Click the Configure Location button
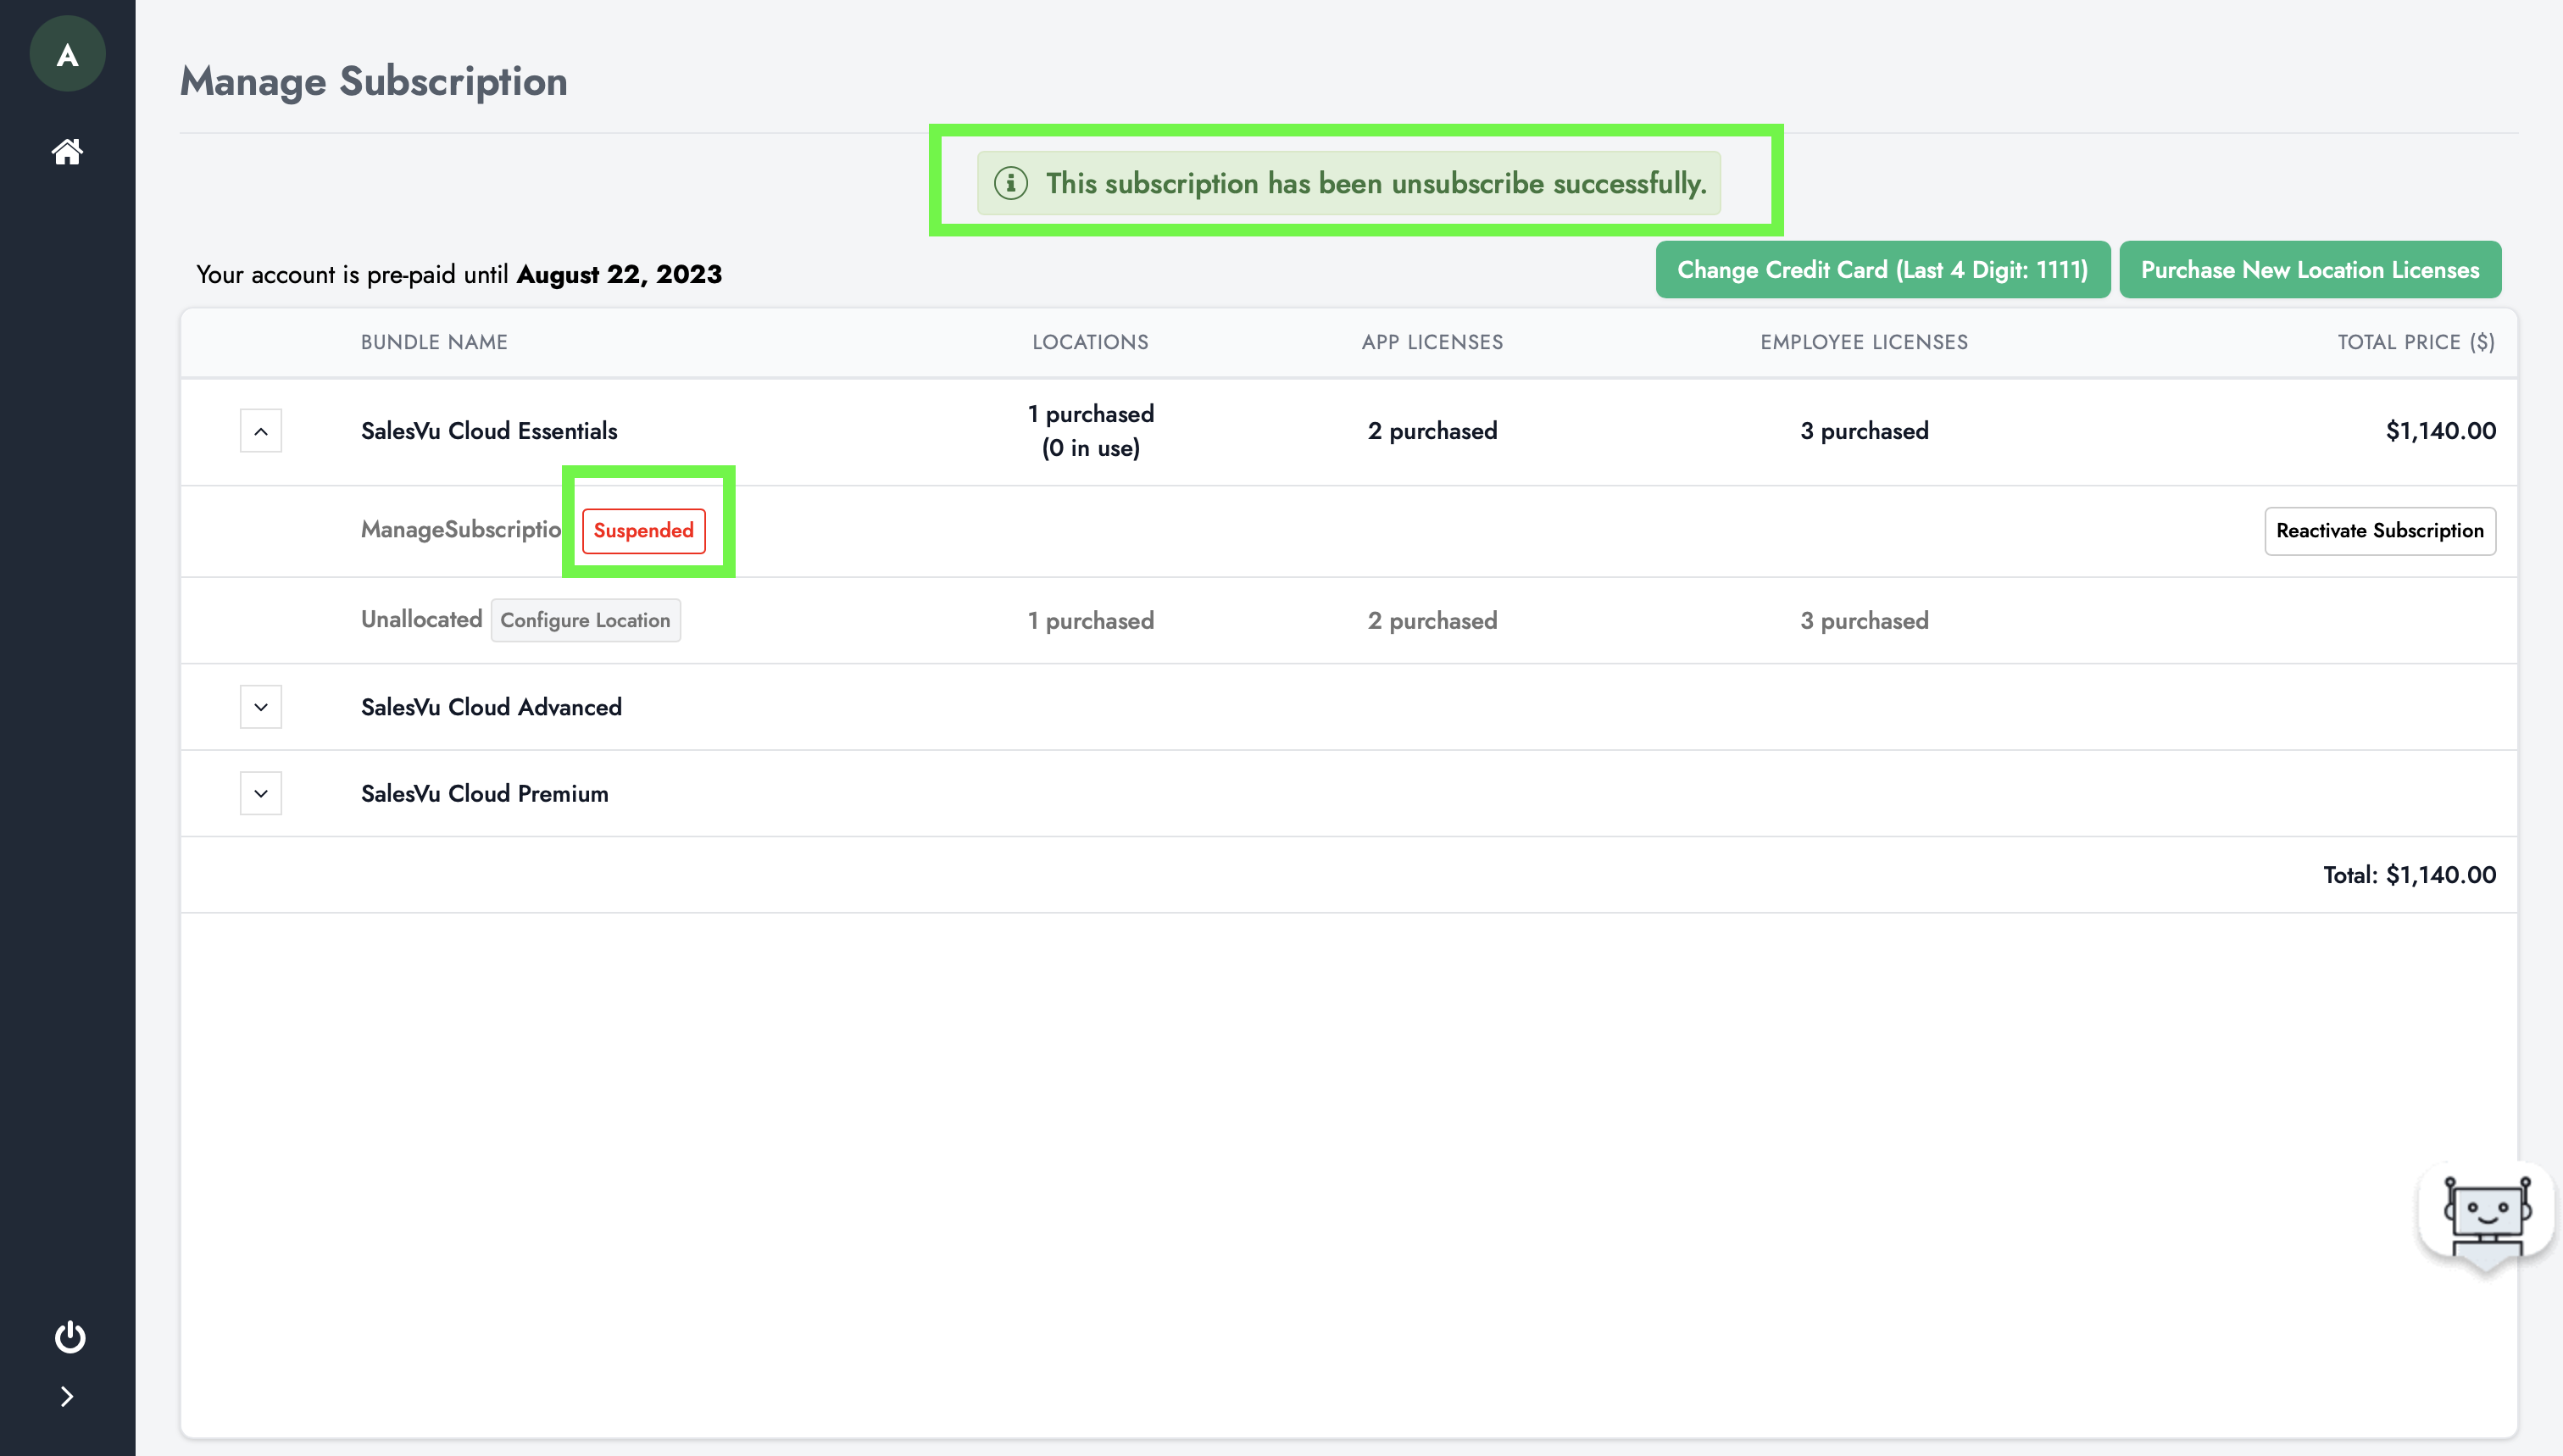Image resolution: width=2563 pixels, height=1456 pixels. pos(585,620)
